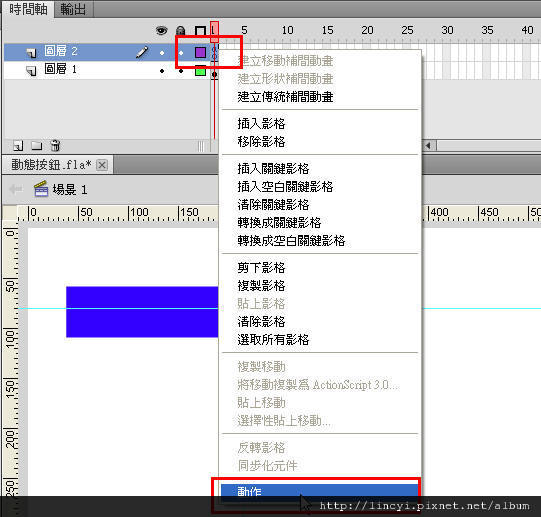Choose 清除影格 from context menu
The image size is (541, 517).
point(261,322)
